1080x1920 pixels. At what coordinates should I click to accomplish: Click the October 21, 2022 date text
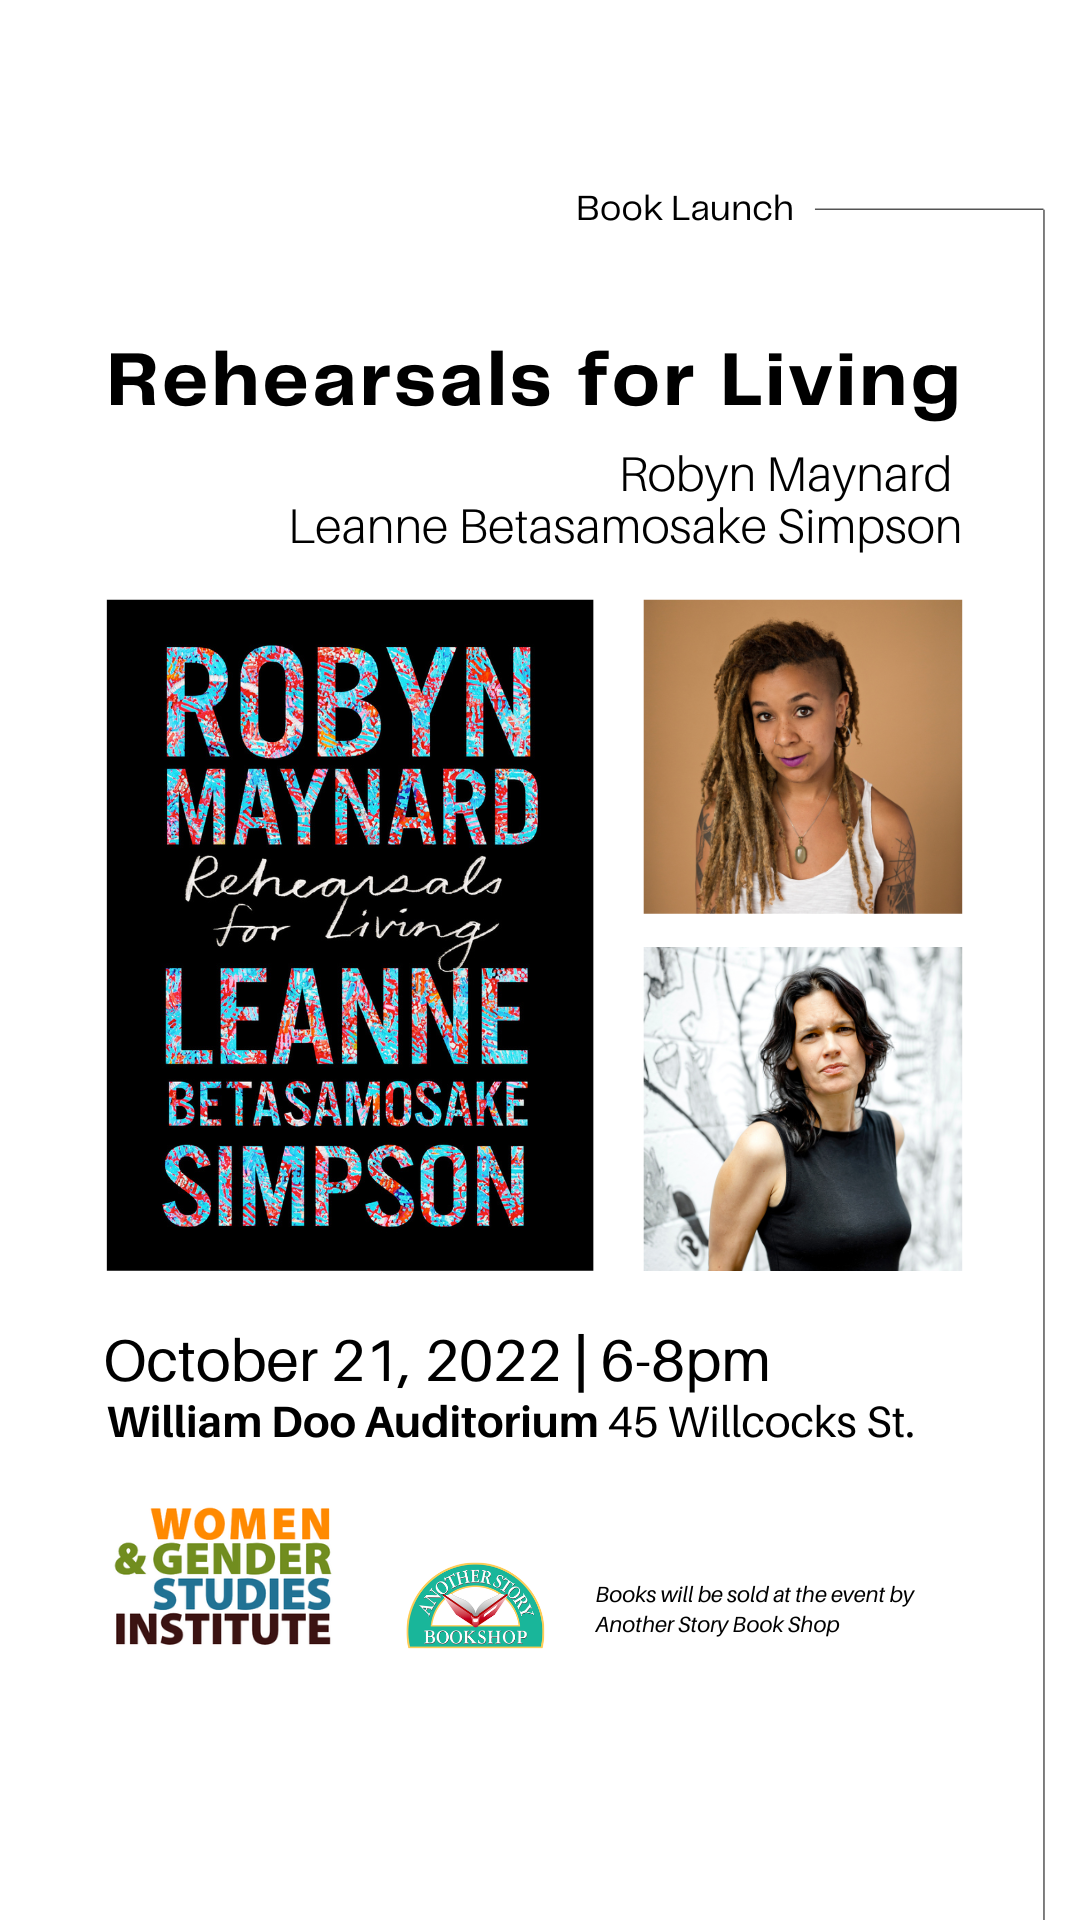(x=332, y=1362)
